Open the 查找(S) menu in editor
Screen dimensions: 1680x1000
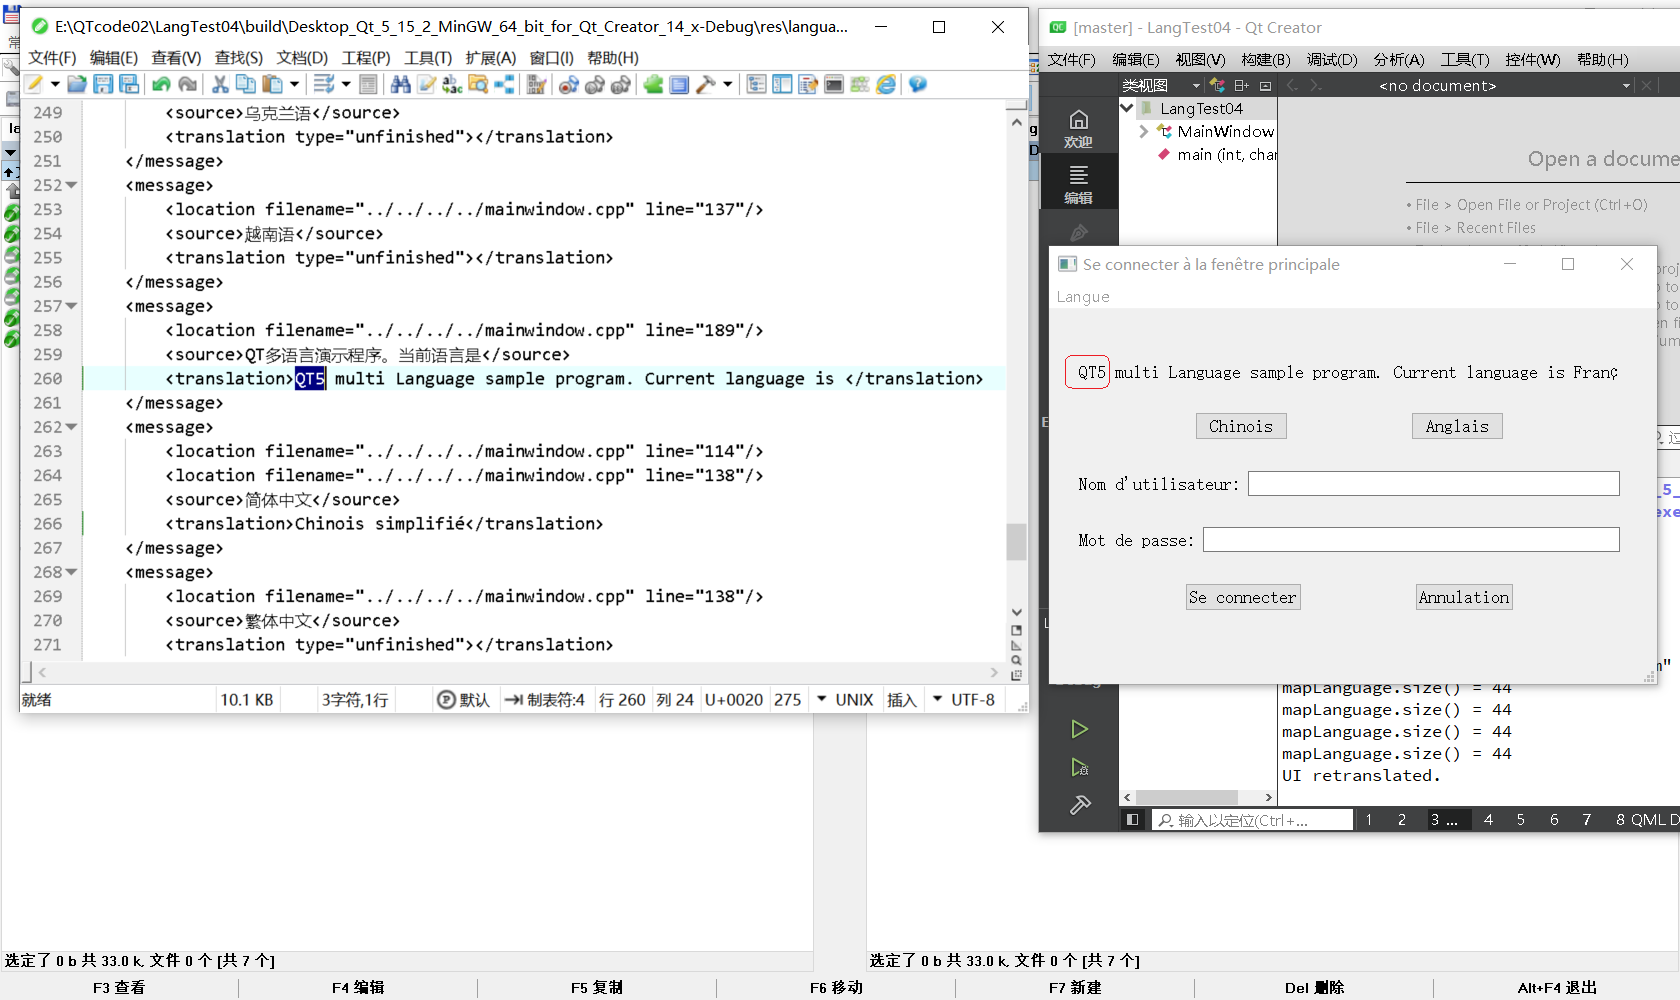(x=238, y=58)
